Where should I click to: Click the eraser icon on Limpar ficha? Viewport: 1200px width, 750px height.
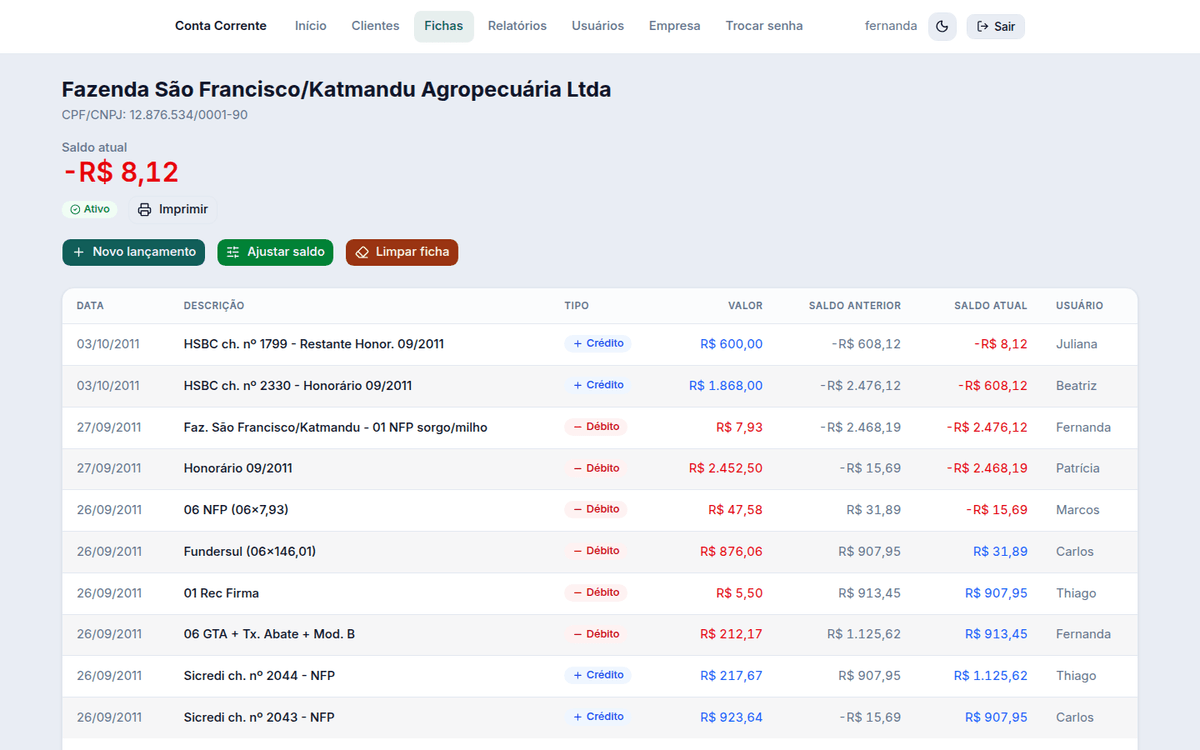362,252
